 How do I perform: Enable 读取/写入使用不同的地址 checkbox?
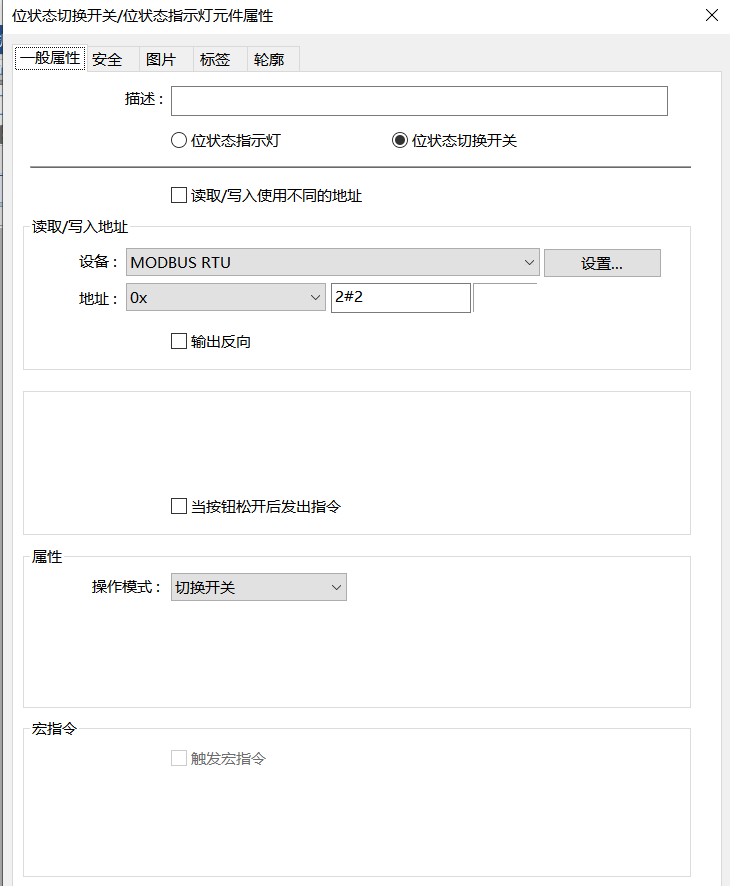point(180,196)
